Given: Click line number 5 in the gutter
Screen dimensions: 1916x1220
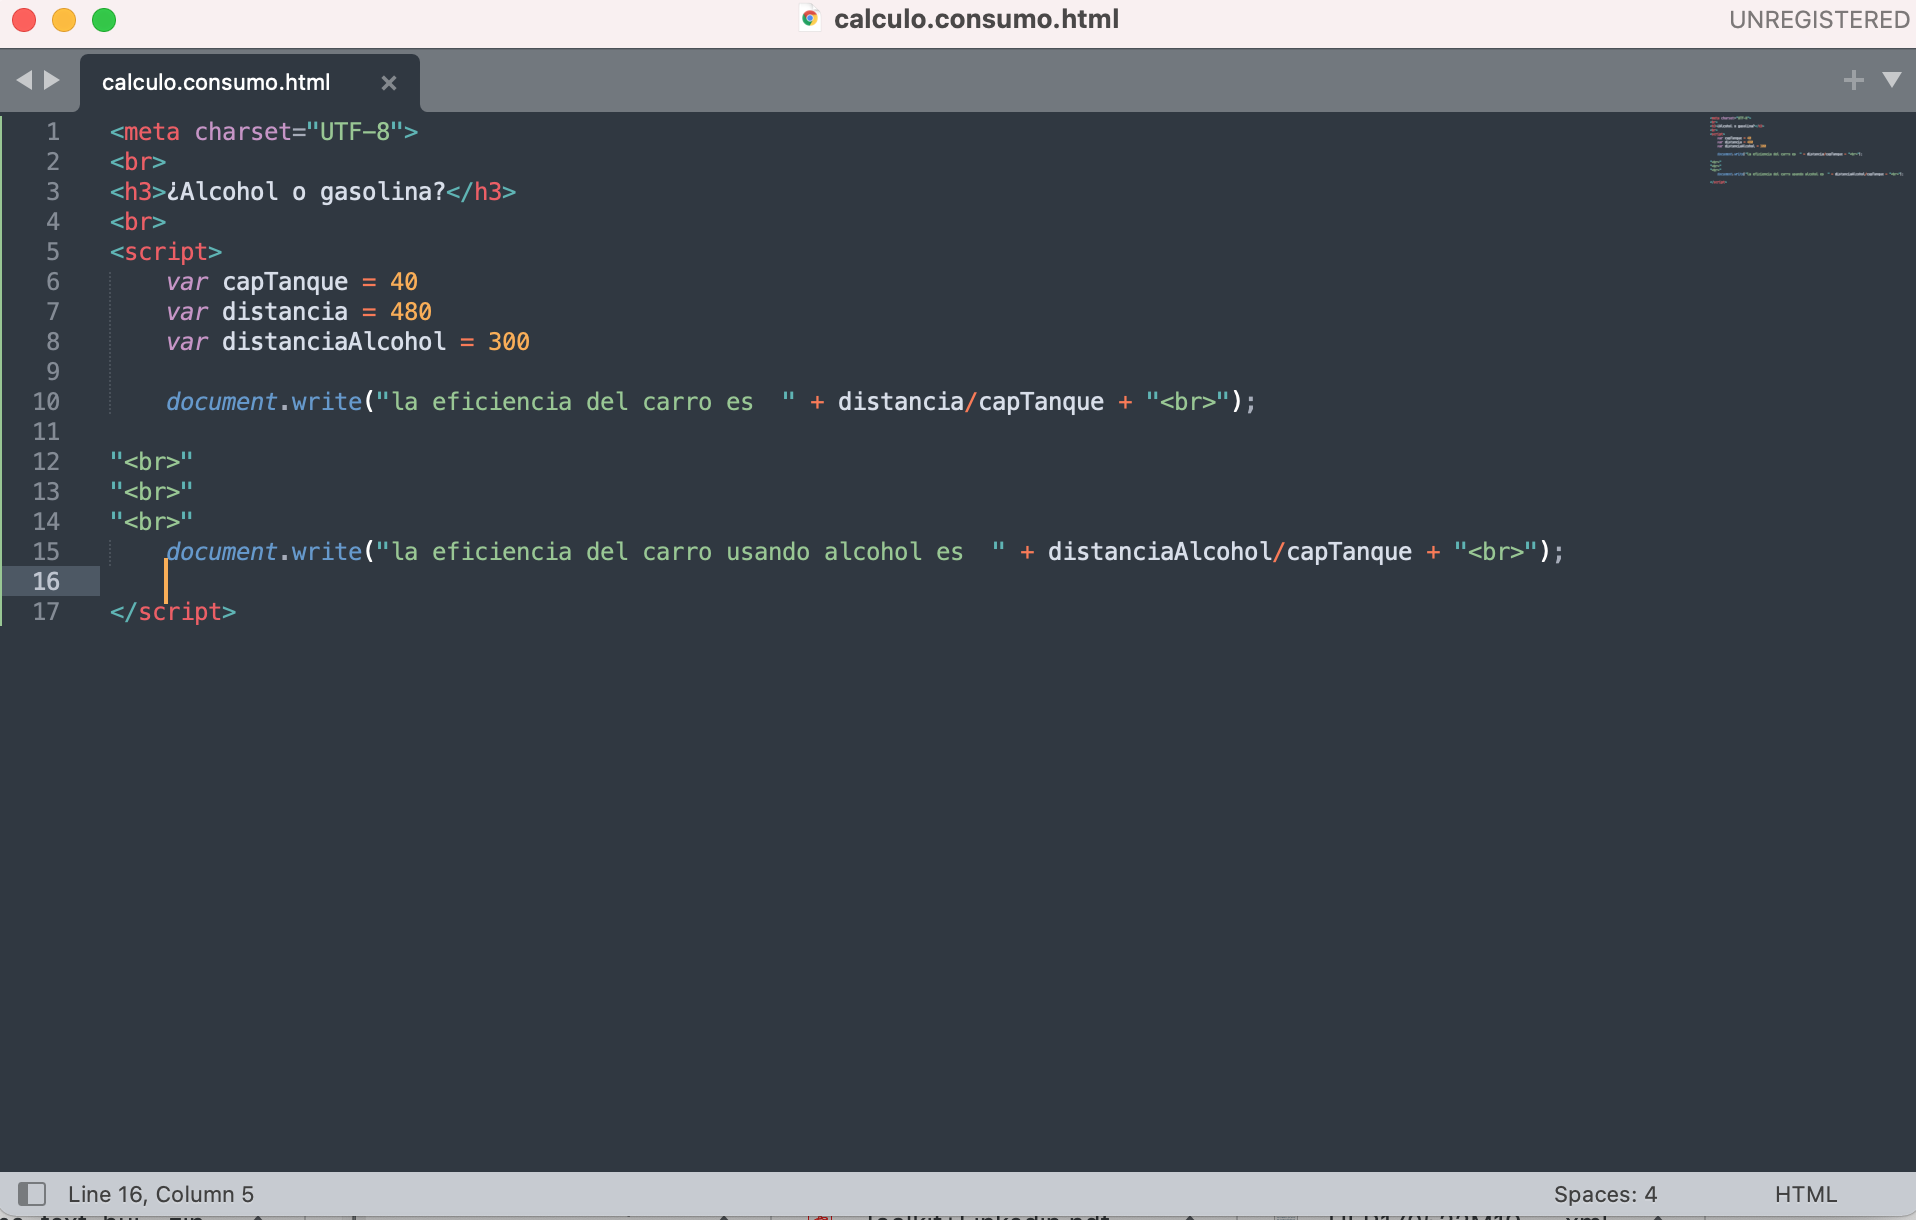Looking at the screenshot, I should click(52, 252).
